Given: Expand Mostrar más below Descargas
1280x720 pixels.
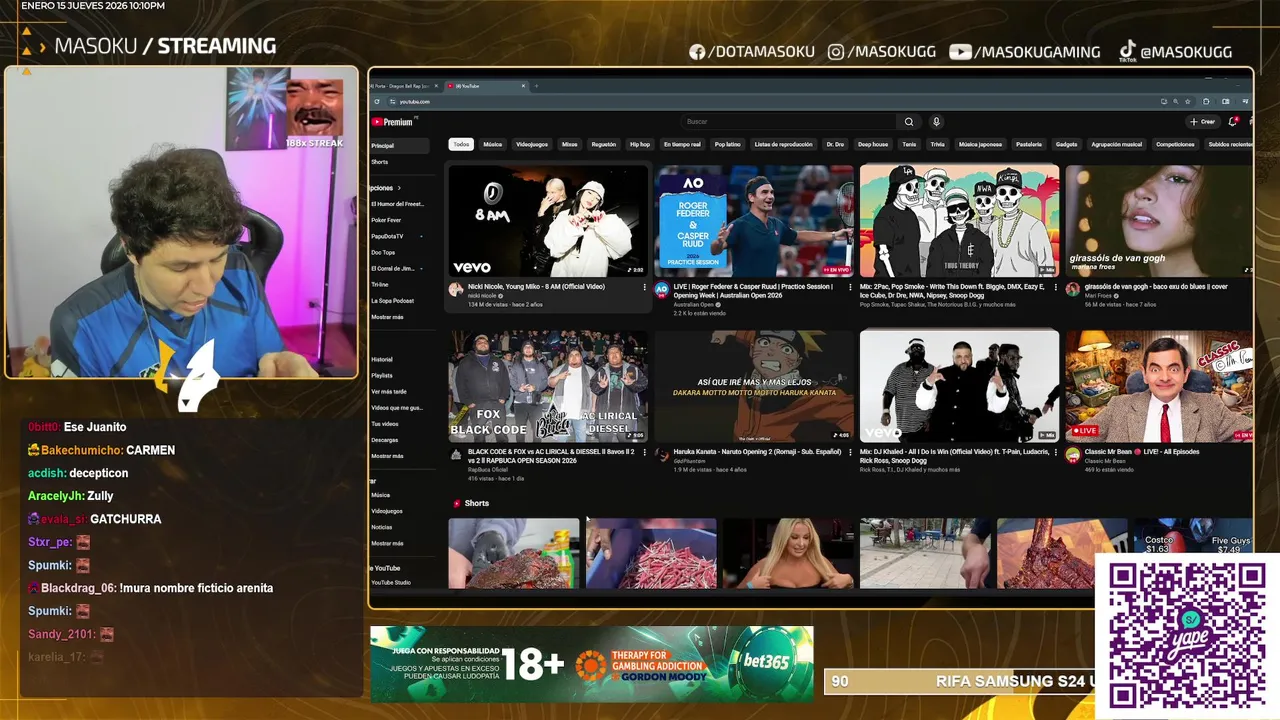Looking at the screenshot, I should click(388, 456).
